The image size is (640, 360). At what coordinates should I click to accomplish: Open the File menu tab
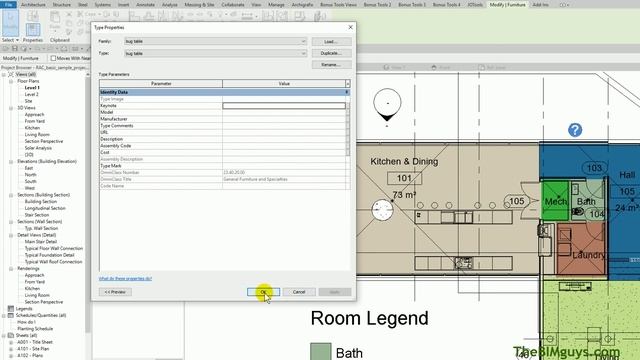click(8, 4)
